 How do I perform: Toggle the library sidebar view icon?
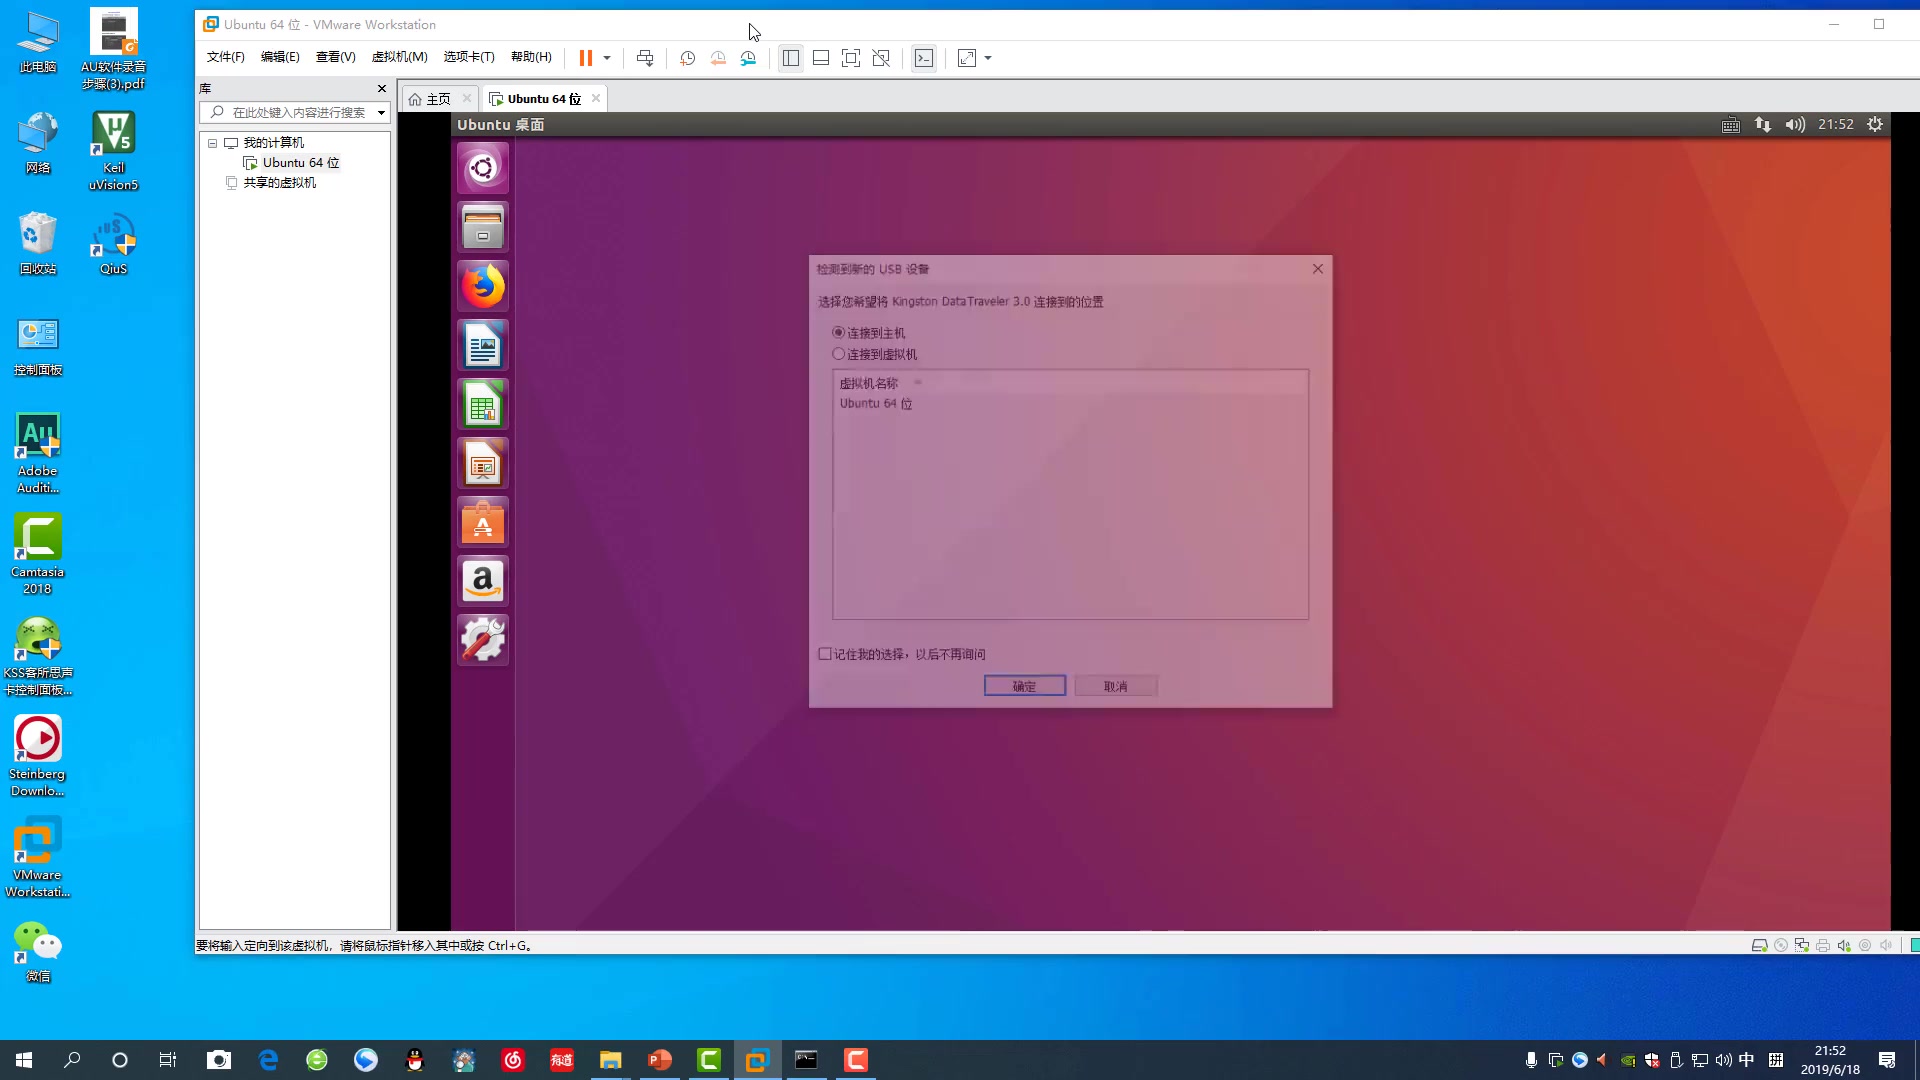tap(791, 58)
